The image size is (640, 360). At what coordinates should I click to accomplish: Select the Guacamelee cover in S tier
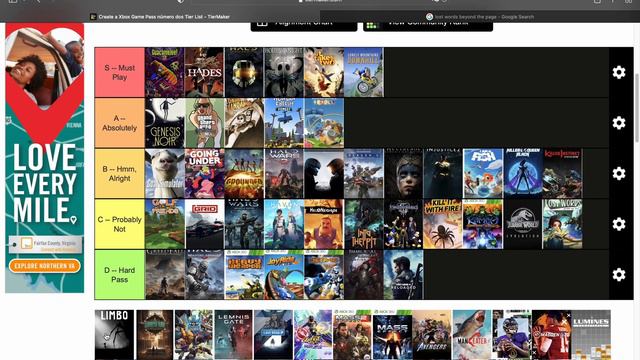(x=164, y=72)
